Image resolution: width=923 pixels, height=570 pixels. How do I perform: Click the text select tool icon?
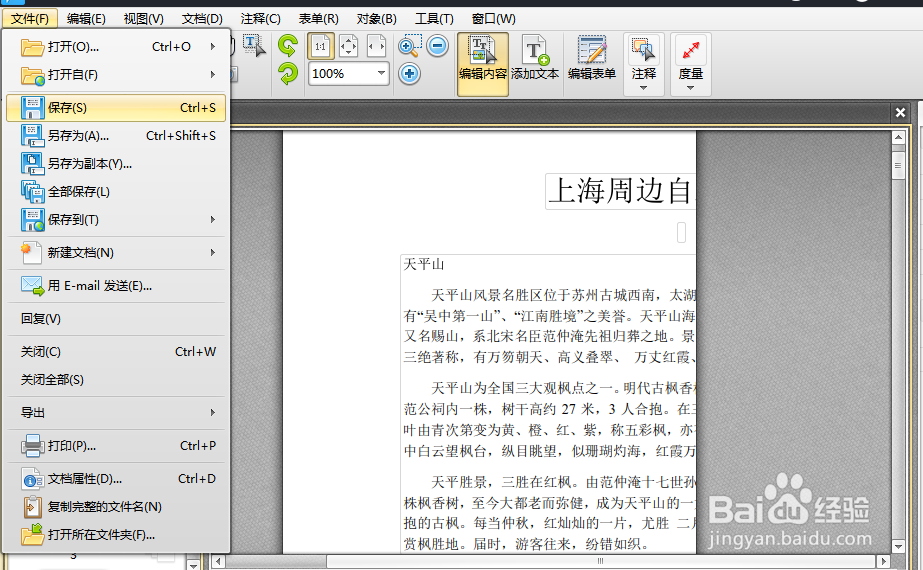point(254,45)
